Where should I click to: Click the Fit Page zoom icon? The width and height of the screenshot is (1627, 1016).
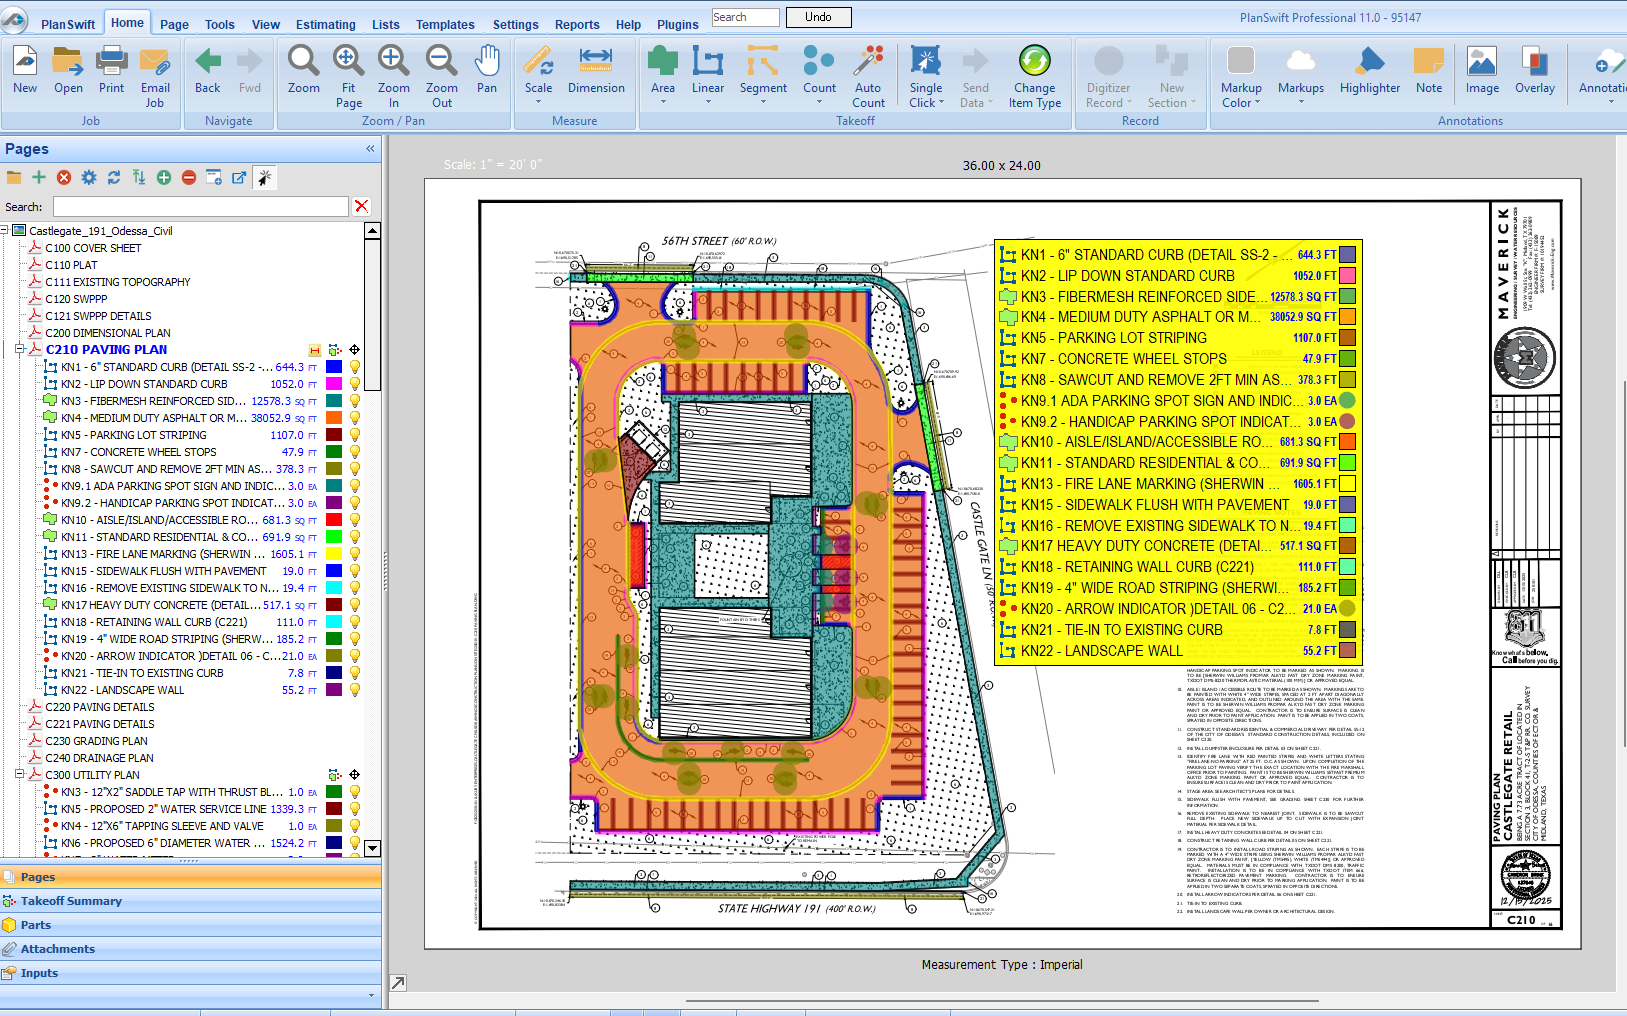pyautogui.click(x=348, y=62)
